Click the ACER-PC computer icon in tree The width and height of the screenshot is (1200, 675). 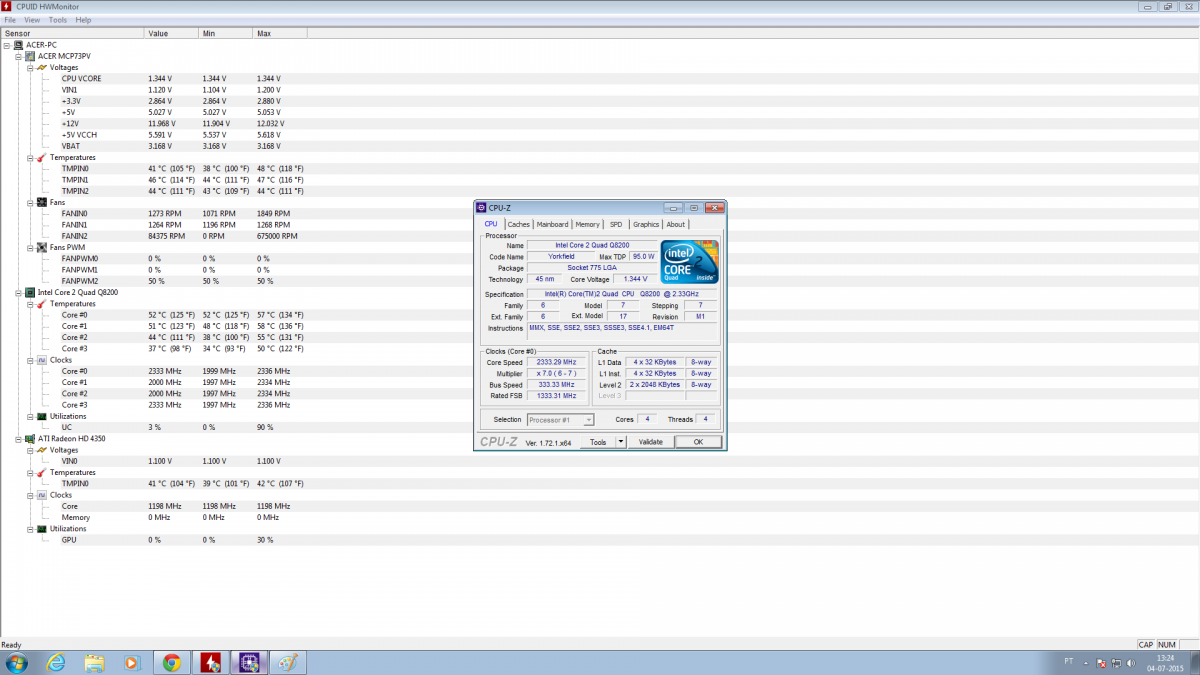[x=17, y=45]
